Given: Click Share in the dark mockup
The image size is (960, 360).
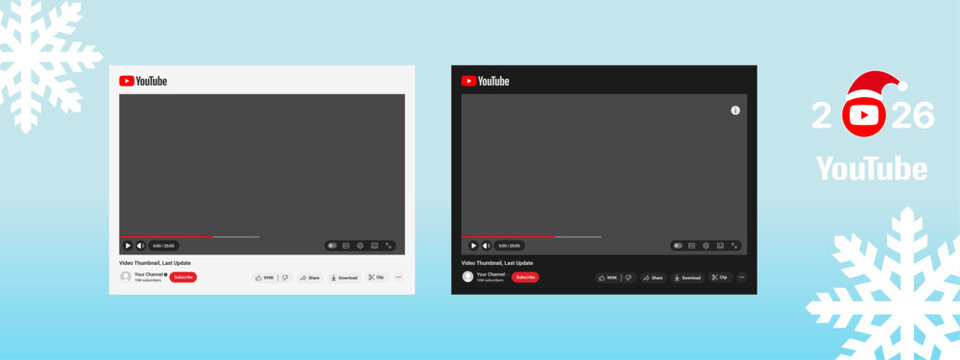Looking at the screenshot, I should click(653, 277).
